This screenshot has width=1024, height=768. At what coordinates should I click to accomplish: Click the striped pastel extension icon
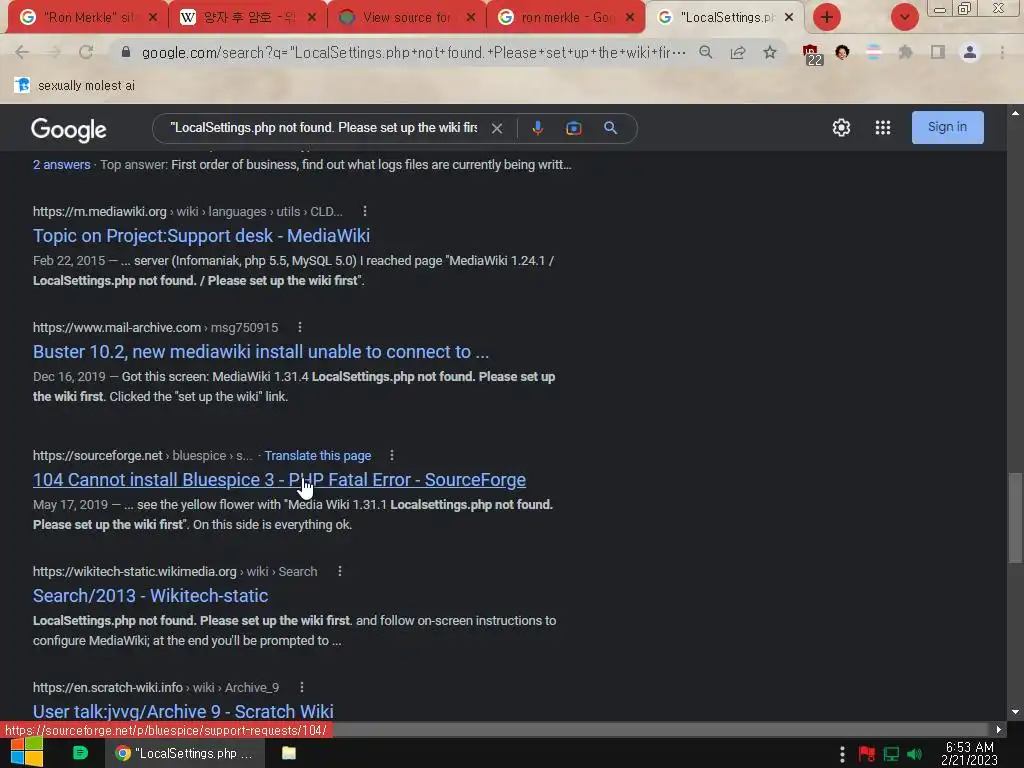click(x=874, y=52)
